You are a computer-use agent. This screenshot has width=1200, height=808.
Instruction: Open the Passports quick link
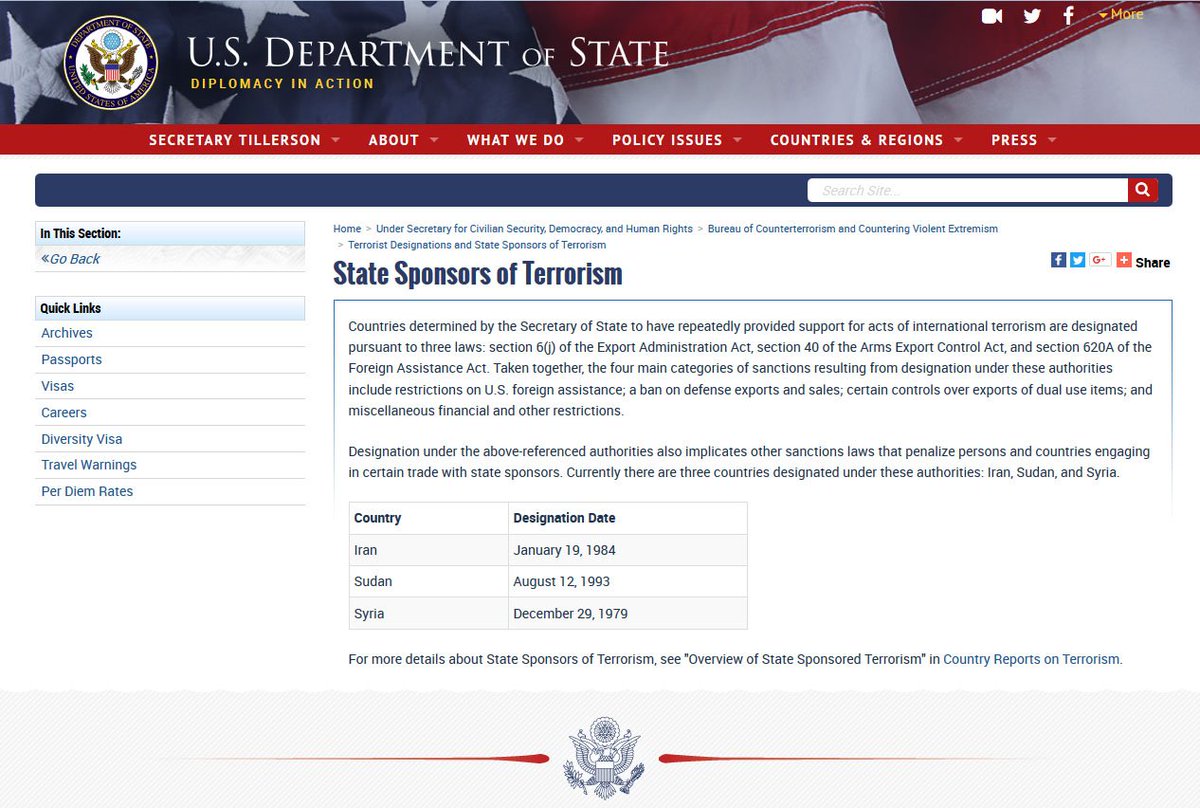coord(71,359)
